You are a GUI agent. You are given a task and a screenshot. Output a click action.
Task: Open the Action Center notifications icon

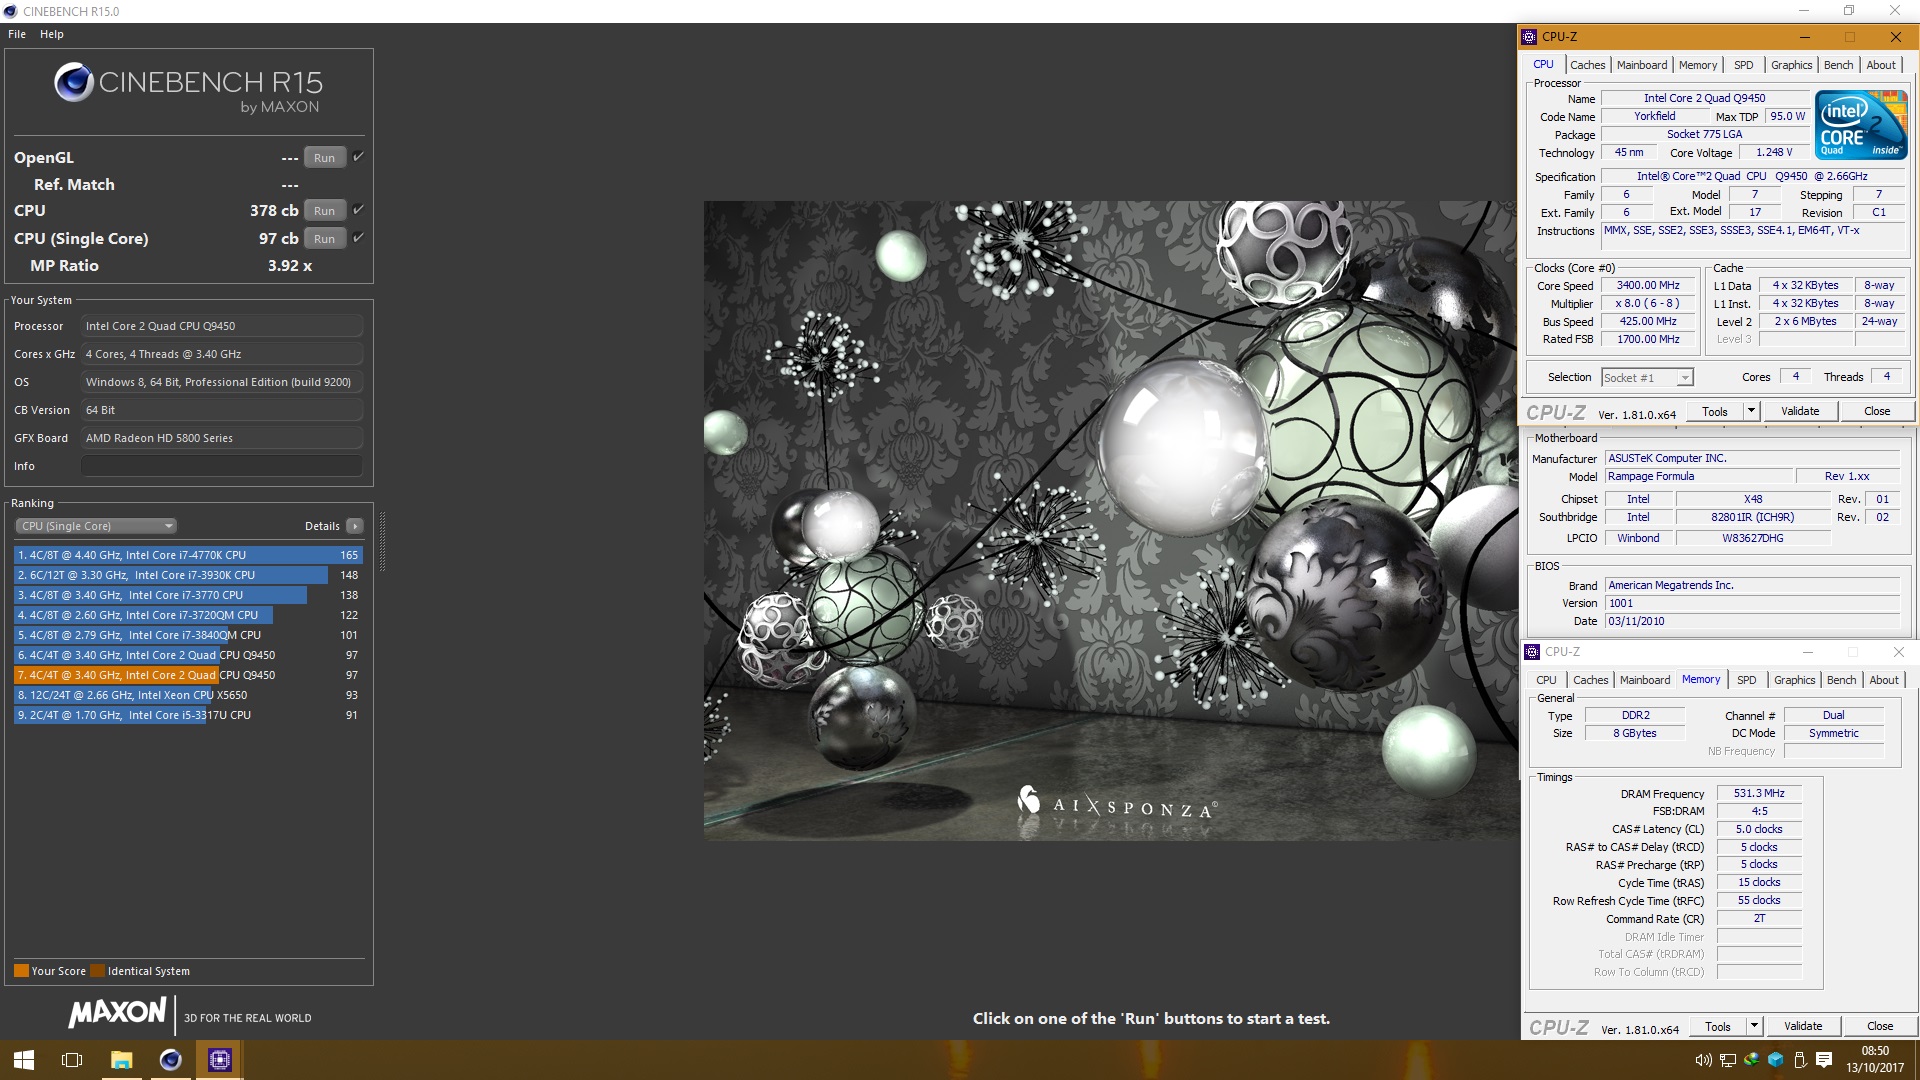point(1824,1060)
